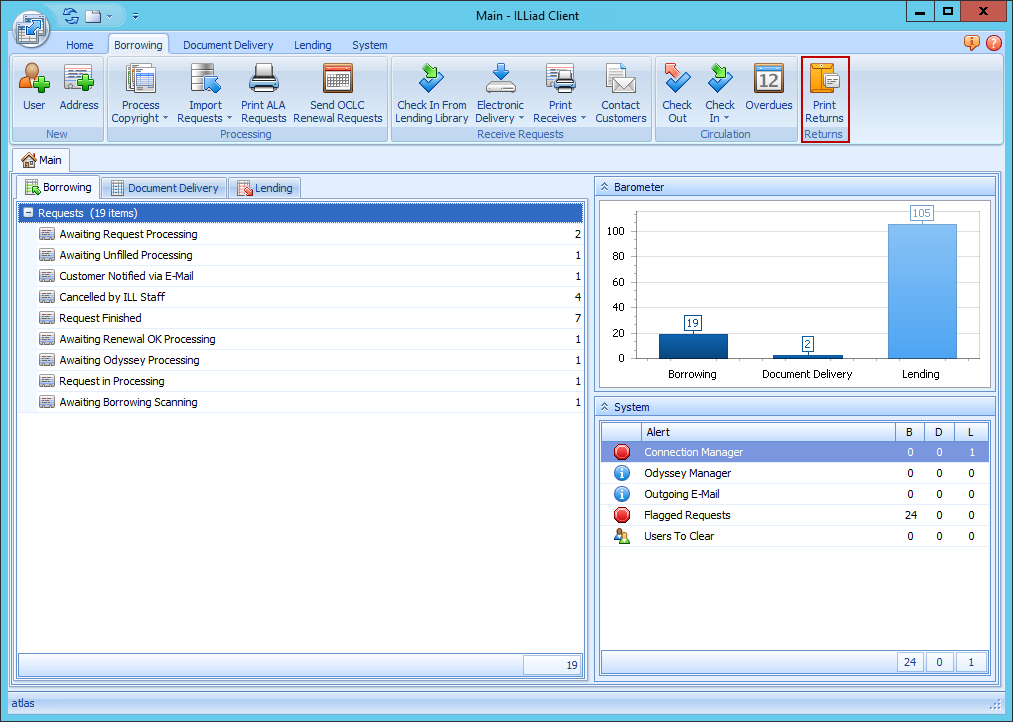The image size is (1013, 722).
Task: Open the Overdues tool
Action: [x=769, y=90]
